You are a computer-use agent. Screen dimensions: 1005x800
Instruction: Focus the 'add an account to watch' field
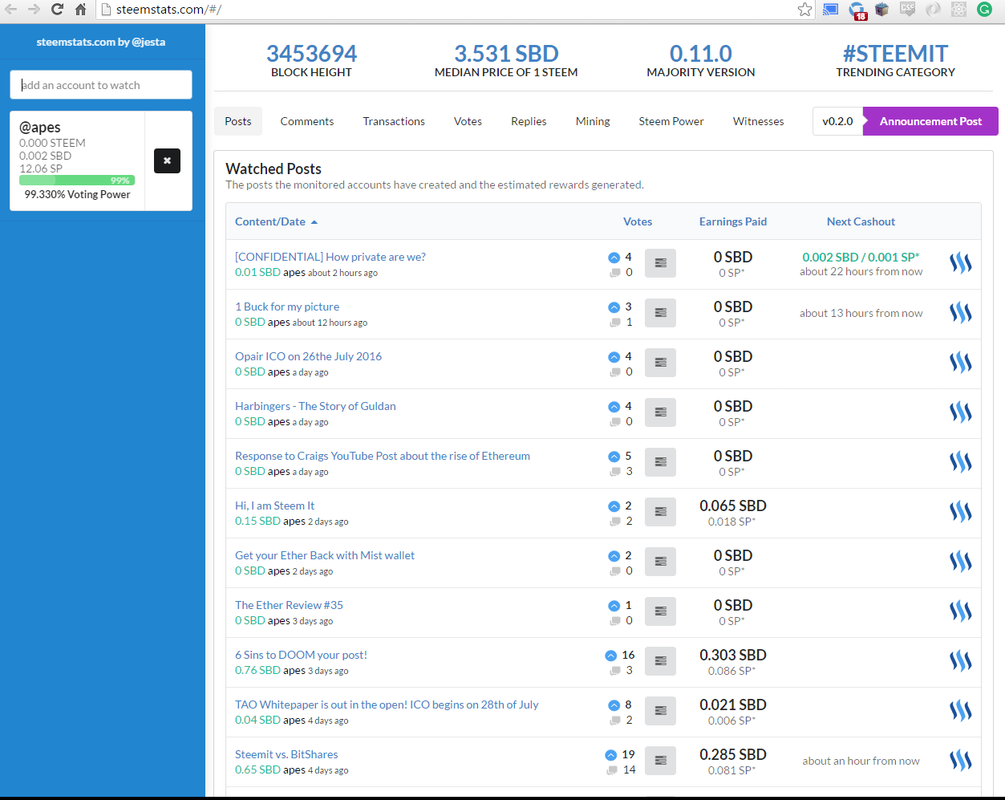101,85
